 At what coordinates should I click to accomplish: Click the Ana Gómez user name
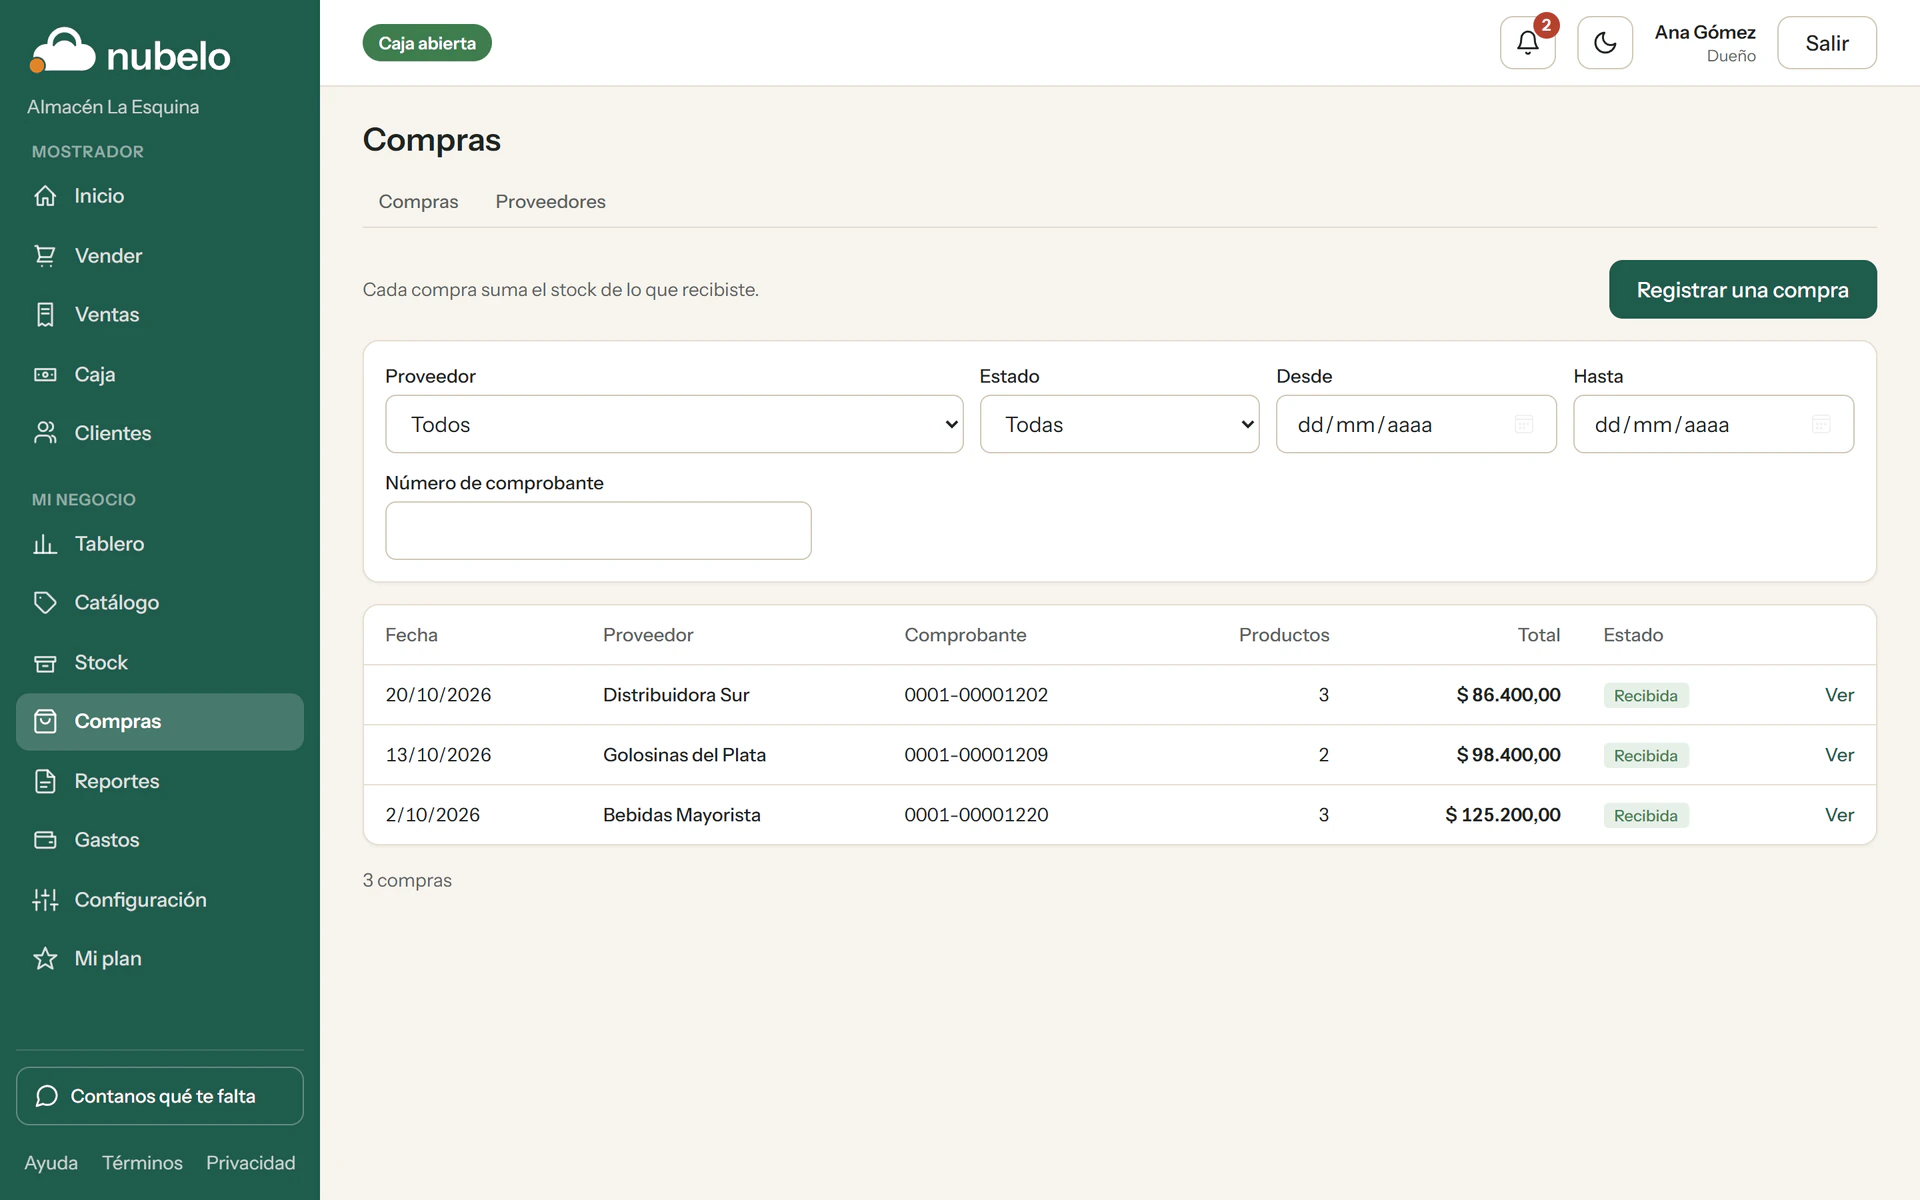click(1704, 32)
